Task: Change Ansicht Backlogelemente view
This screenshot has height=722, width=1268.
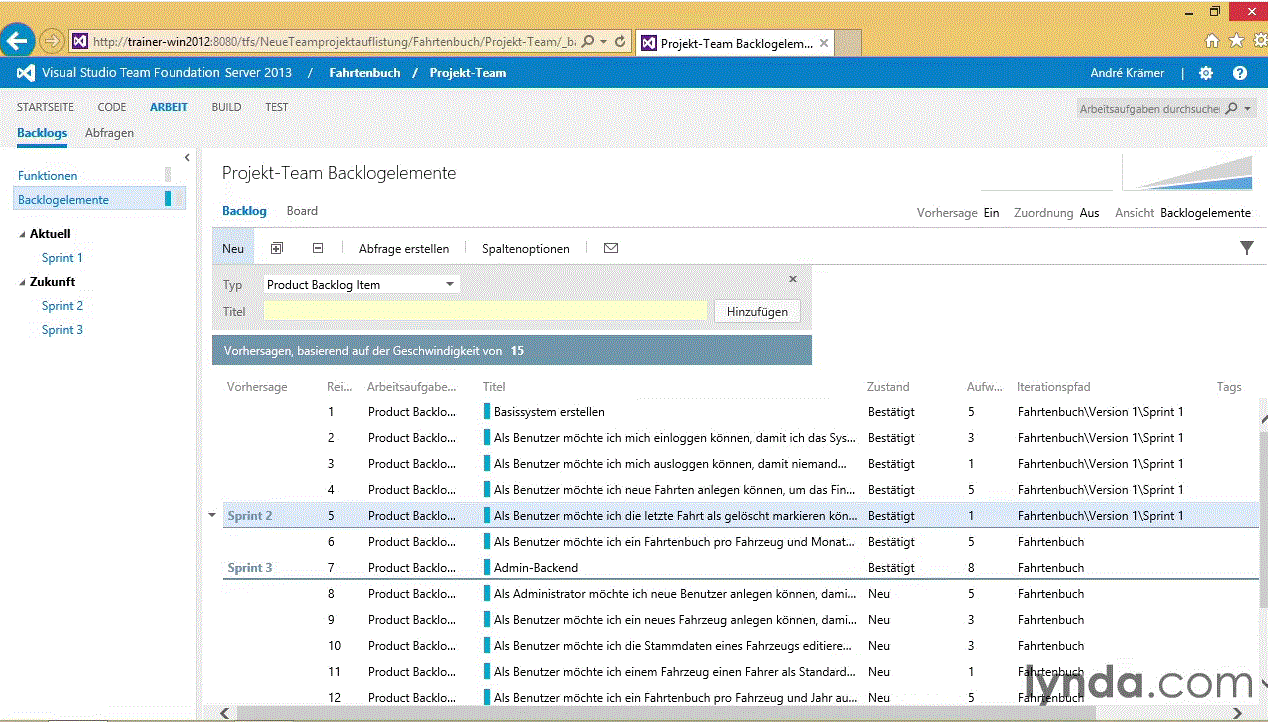Action: click(1205, 212)
